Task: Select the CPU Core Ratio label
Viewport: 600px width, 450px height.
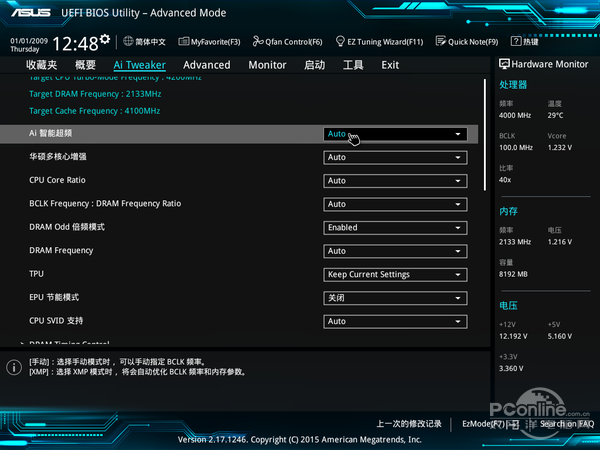Action: [57, 180]
